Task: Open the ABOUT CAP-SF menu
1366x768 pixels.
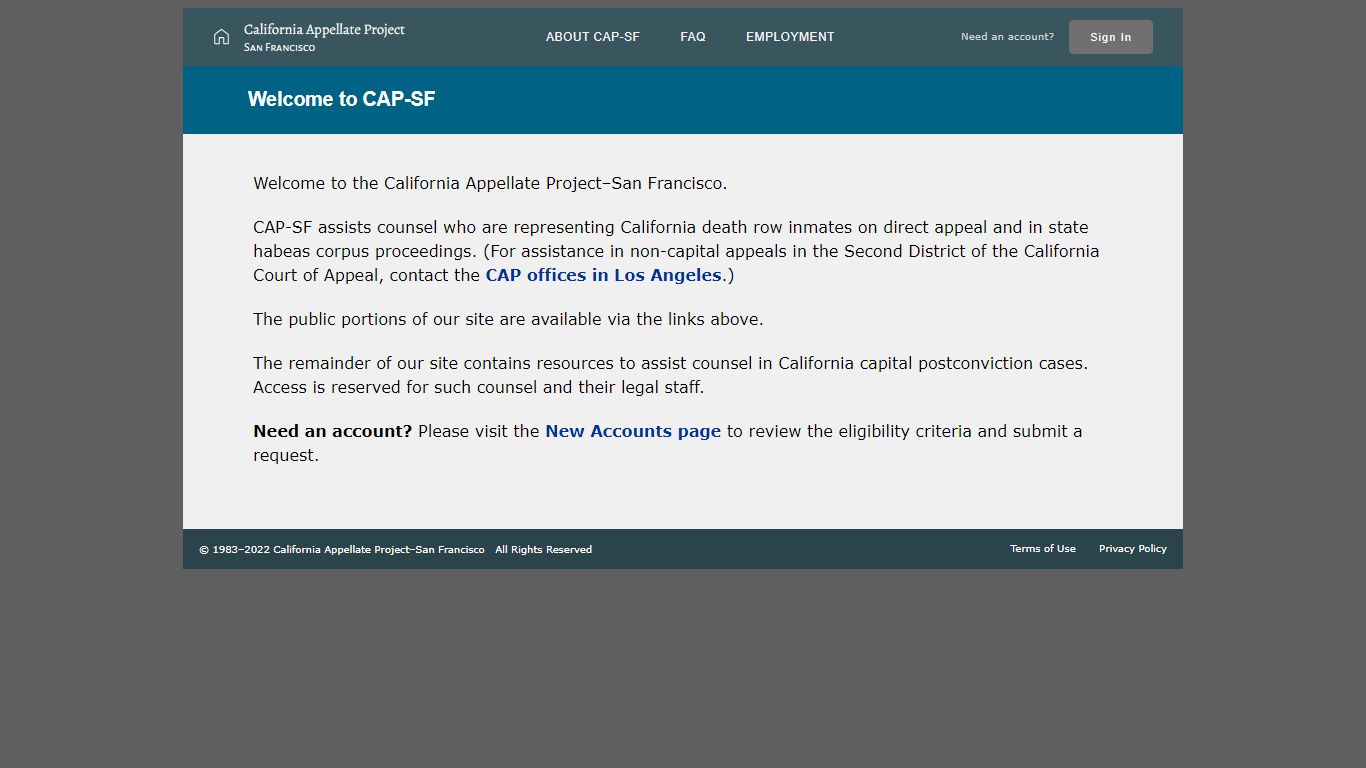Action: click(592, 37)
